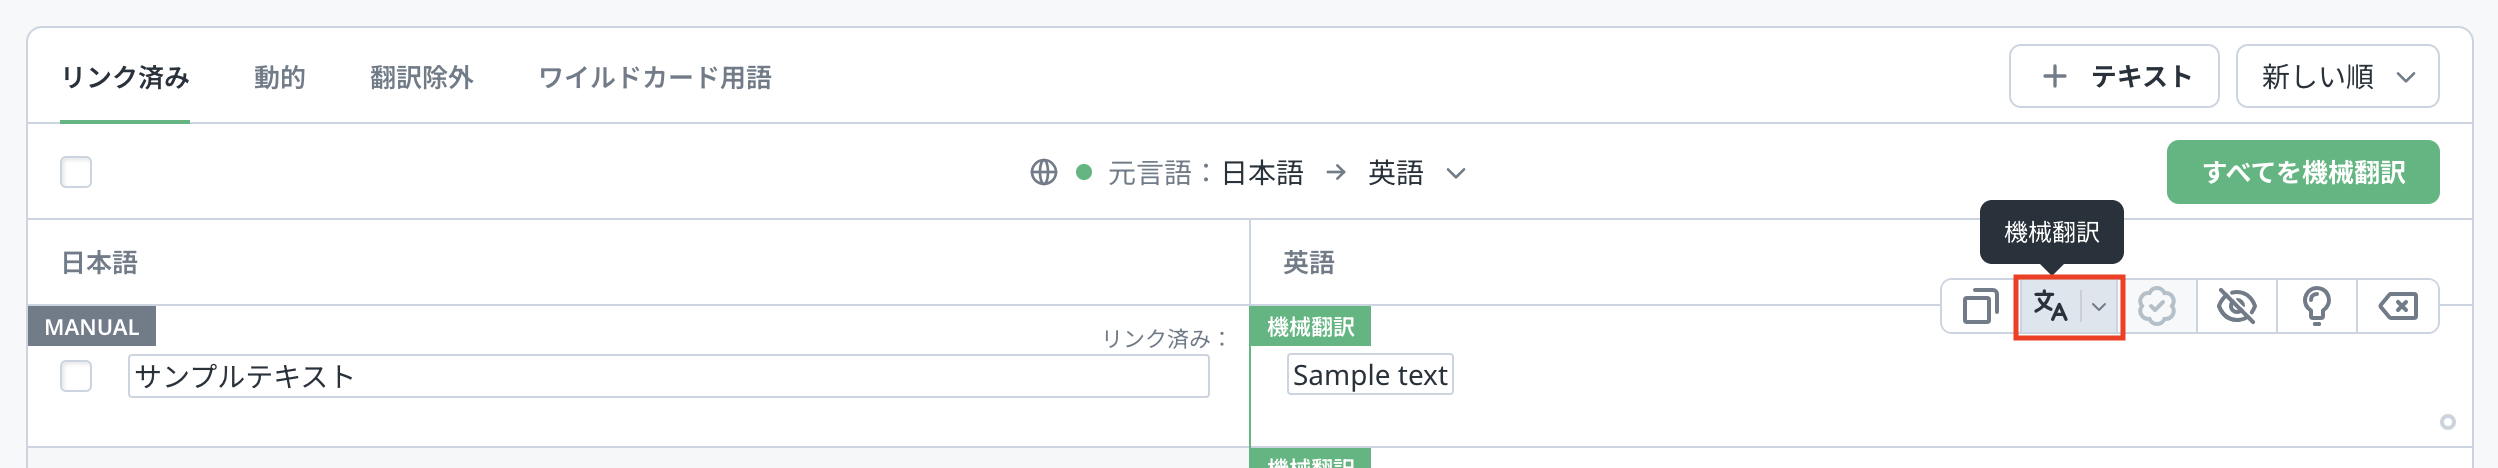2498x468 pixels.
Task: Click the machine translate icon in the row toolbar
Action: tap(2050, 306)
